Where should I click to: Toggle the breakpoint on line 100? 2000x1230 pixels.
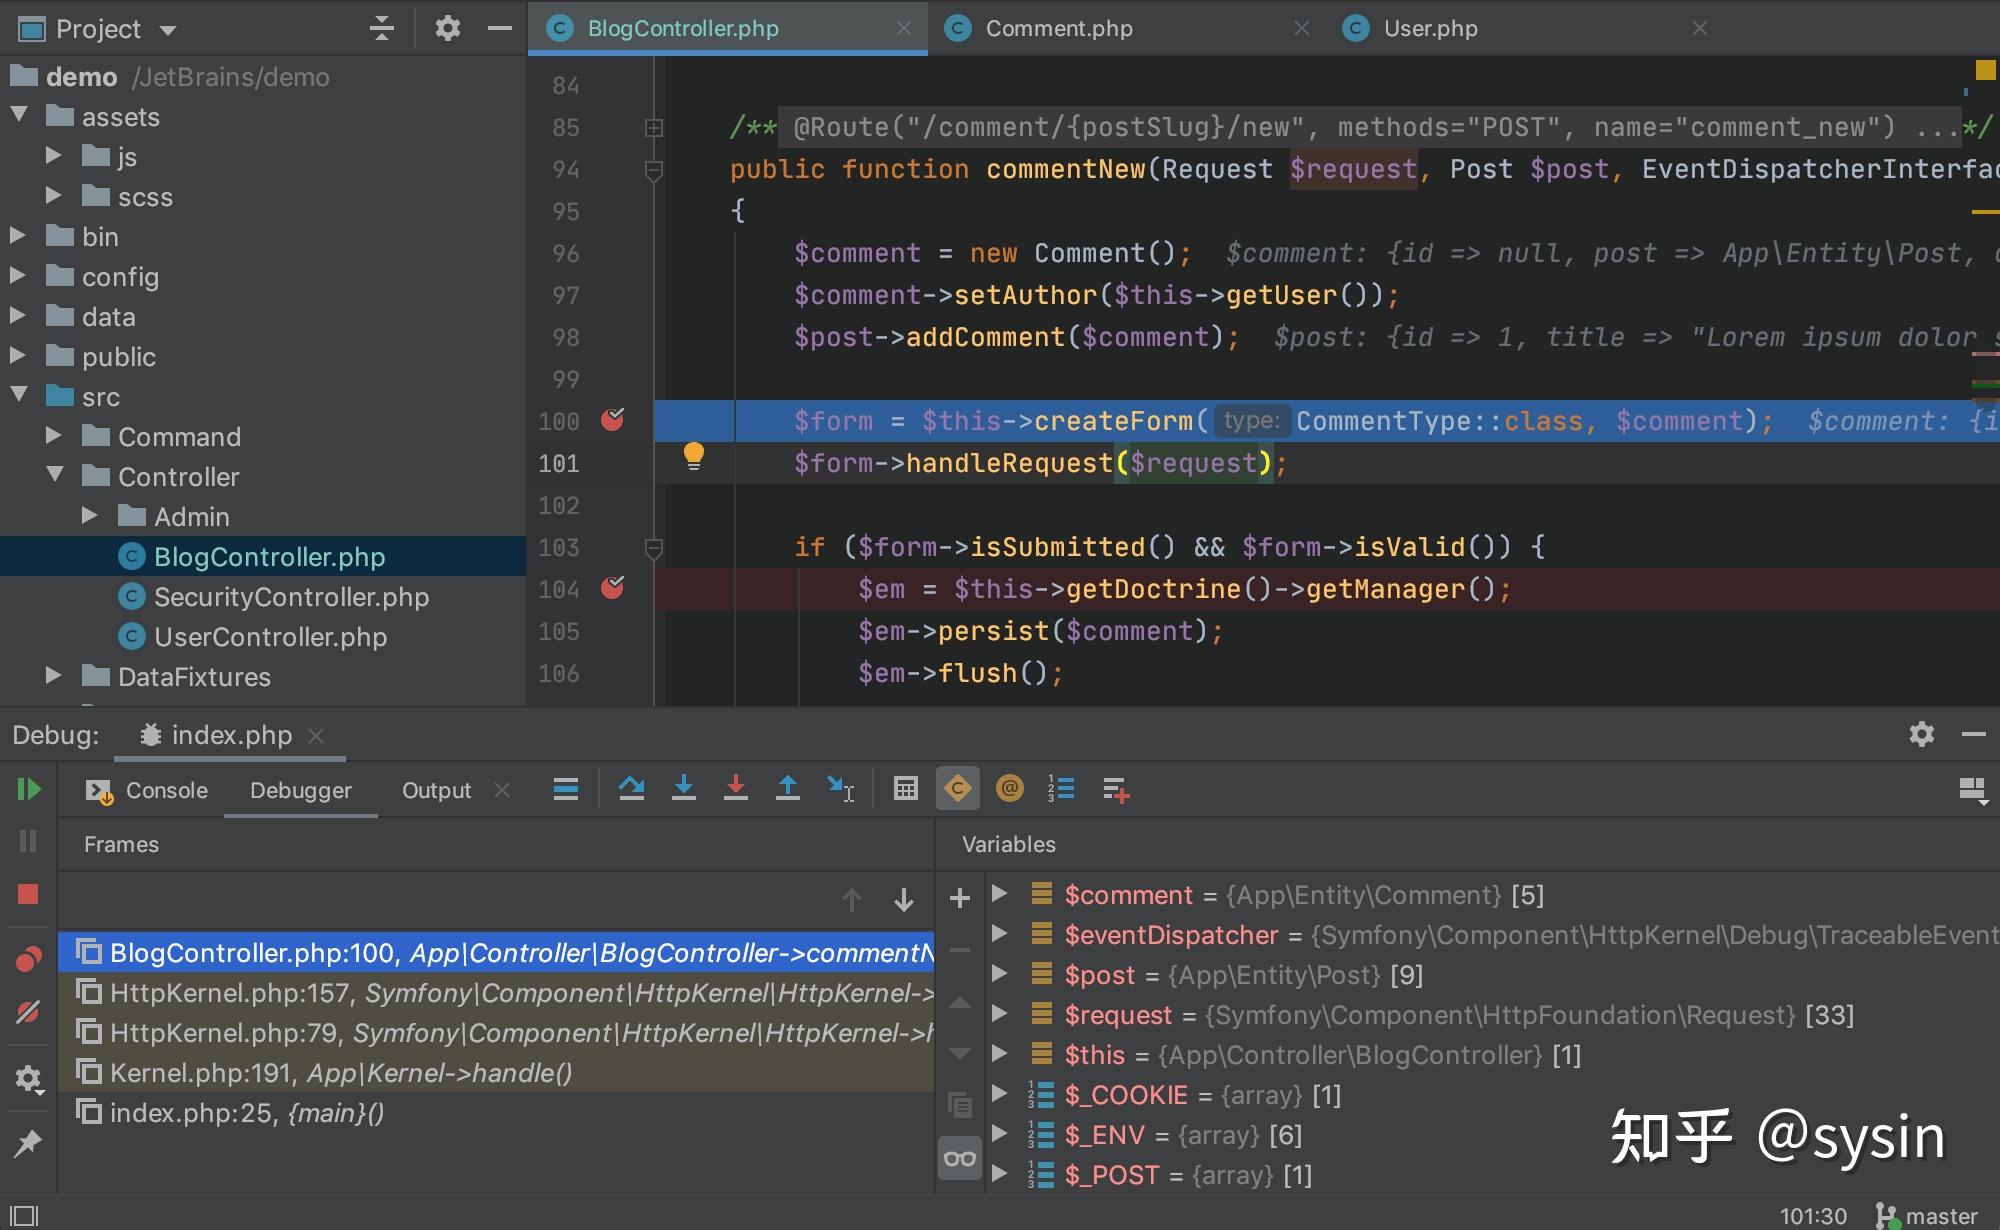[x=613, y=421]
